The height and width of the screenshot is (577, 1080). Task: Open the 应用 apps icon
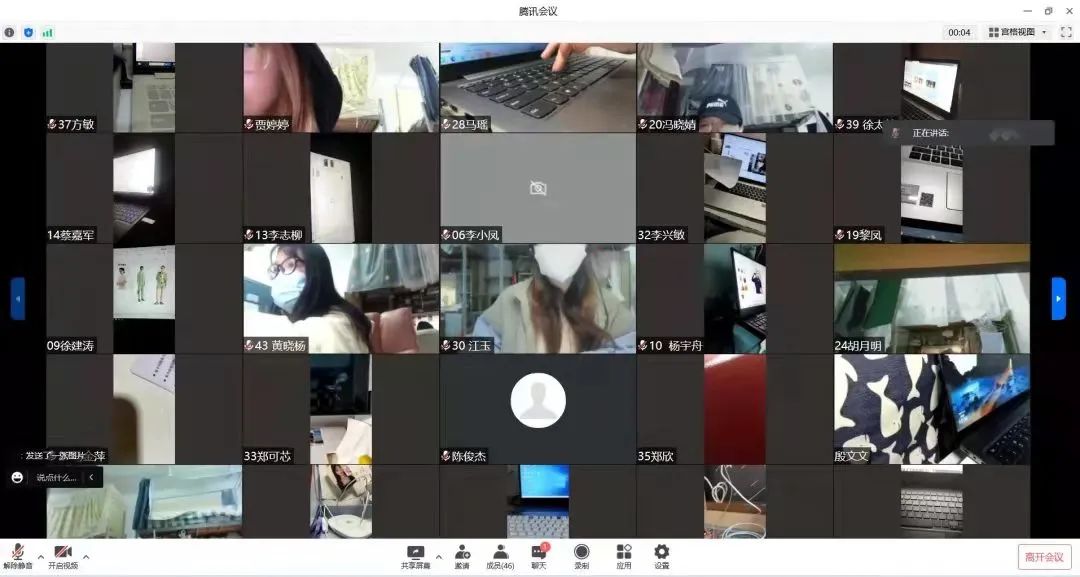coord(624,553)
